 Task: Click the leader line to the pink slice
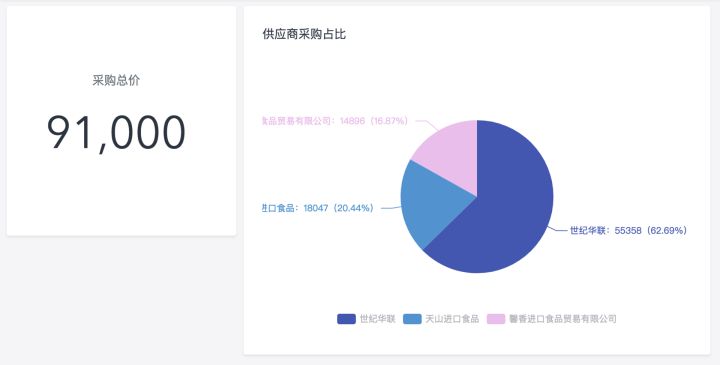coord(428,124)
